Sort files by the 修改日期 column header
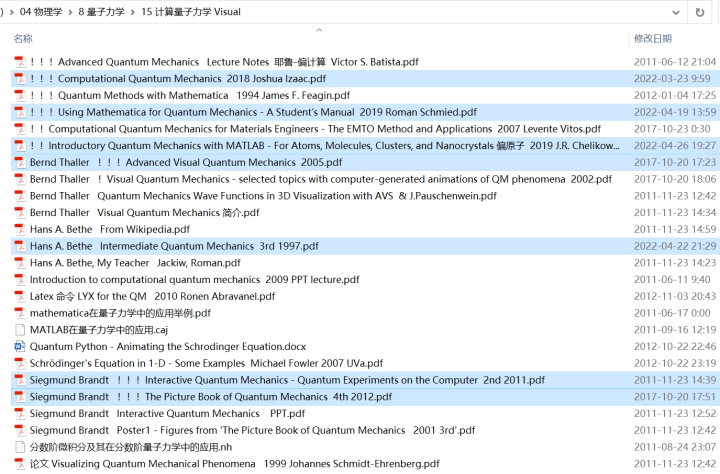Screen dimensions: 720x474 point(652,39)
